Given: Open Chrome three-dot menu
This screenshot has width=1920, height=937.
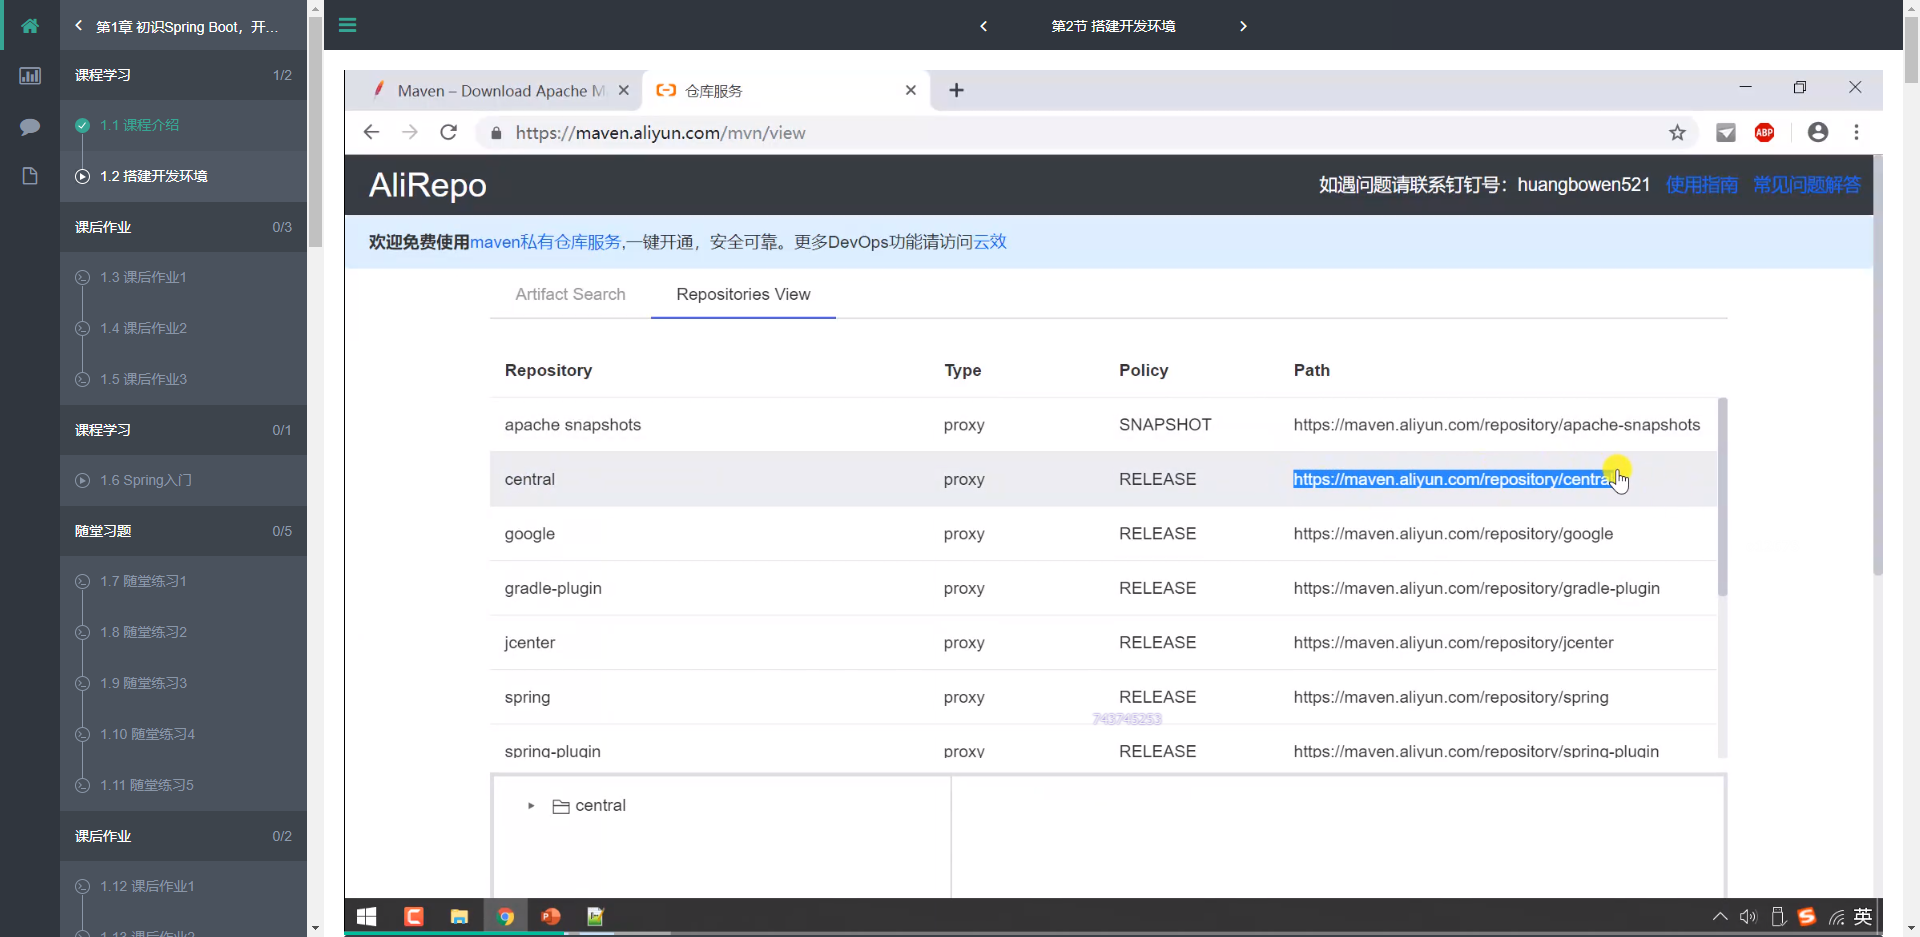Looking at the screenshot, I should click(1857, 132).
